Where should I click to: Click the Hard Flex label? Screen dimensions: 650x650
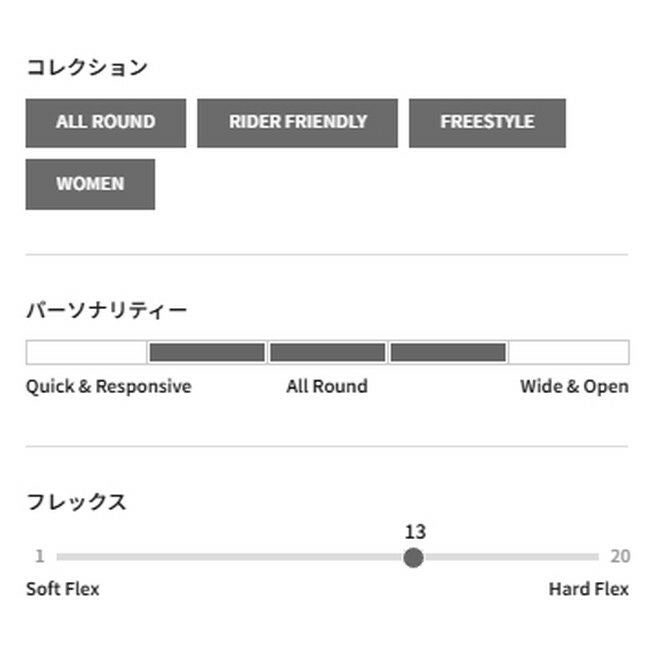(x=588, y=588)
